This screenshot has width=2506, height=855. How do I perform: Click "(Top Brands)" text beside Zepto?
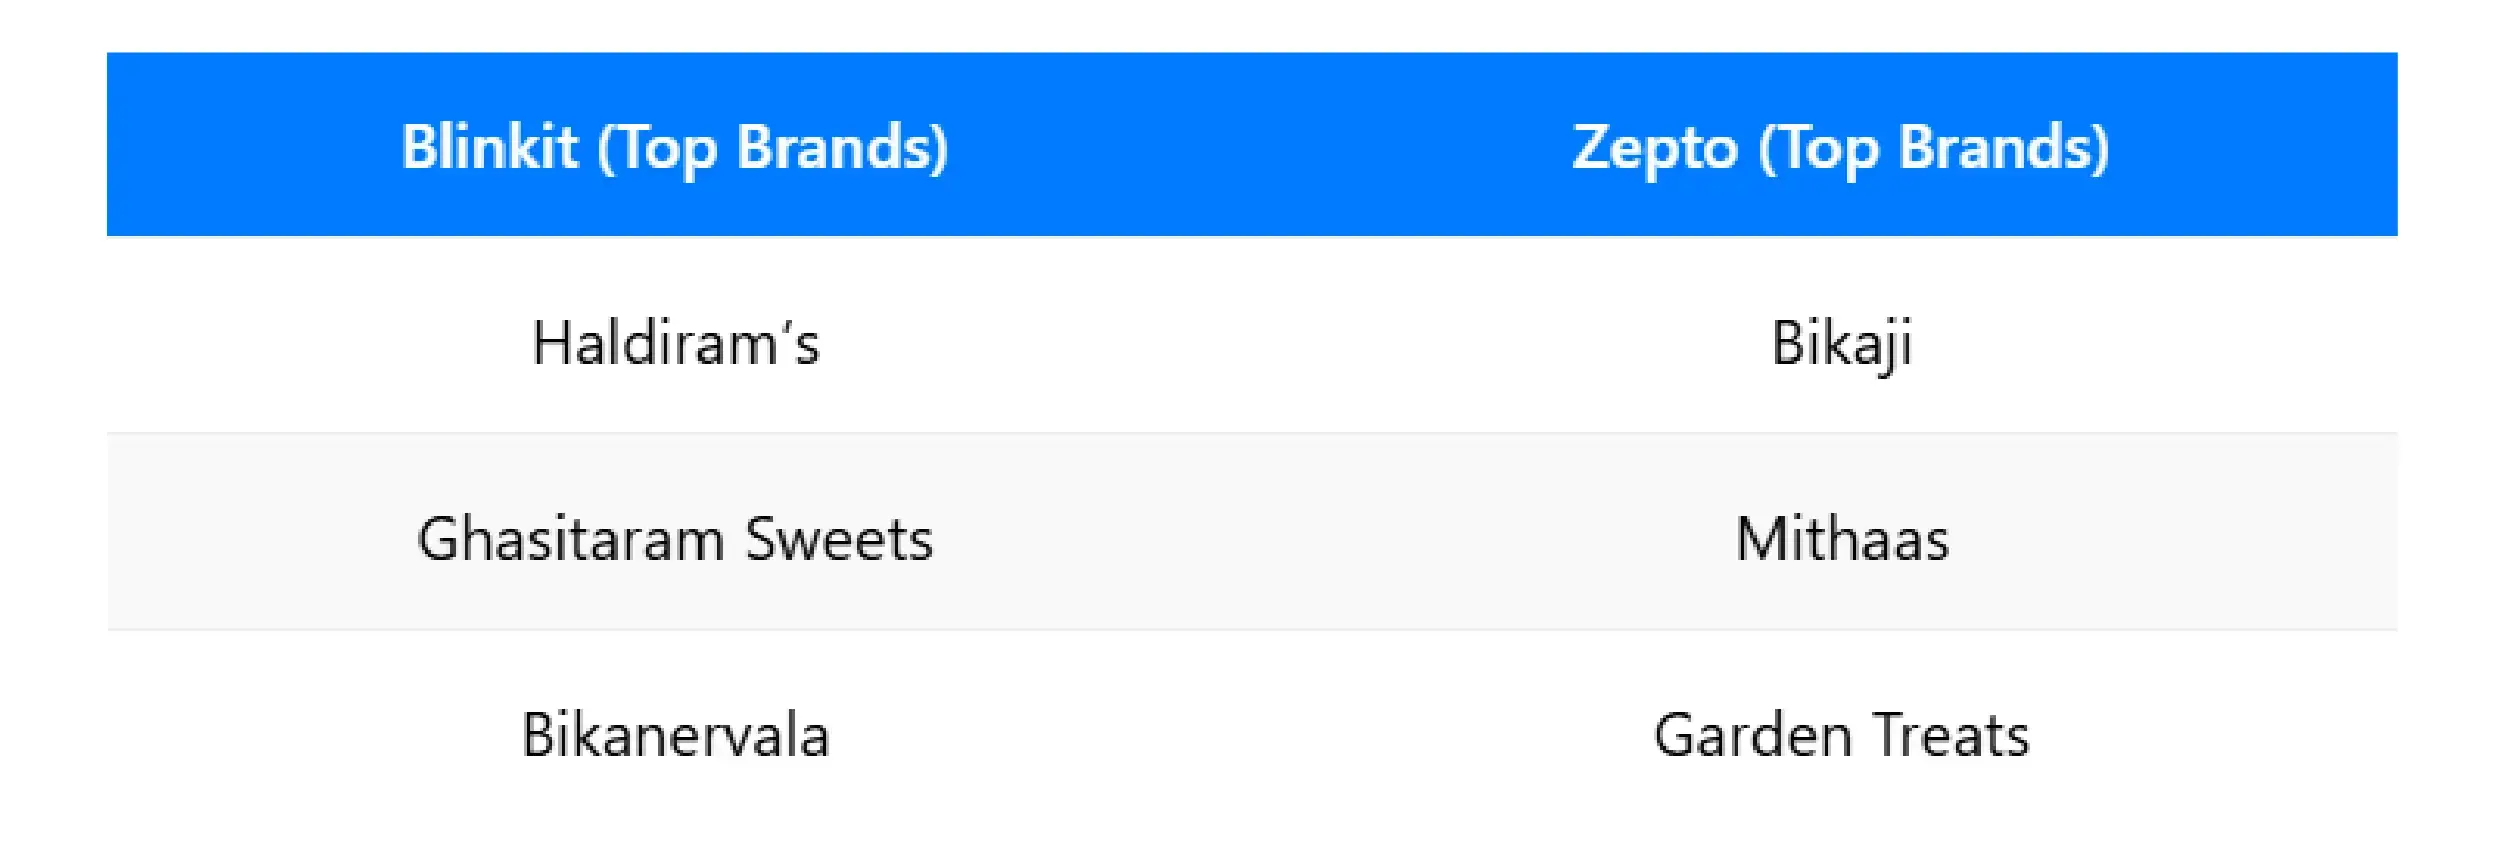[1934, 147]
